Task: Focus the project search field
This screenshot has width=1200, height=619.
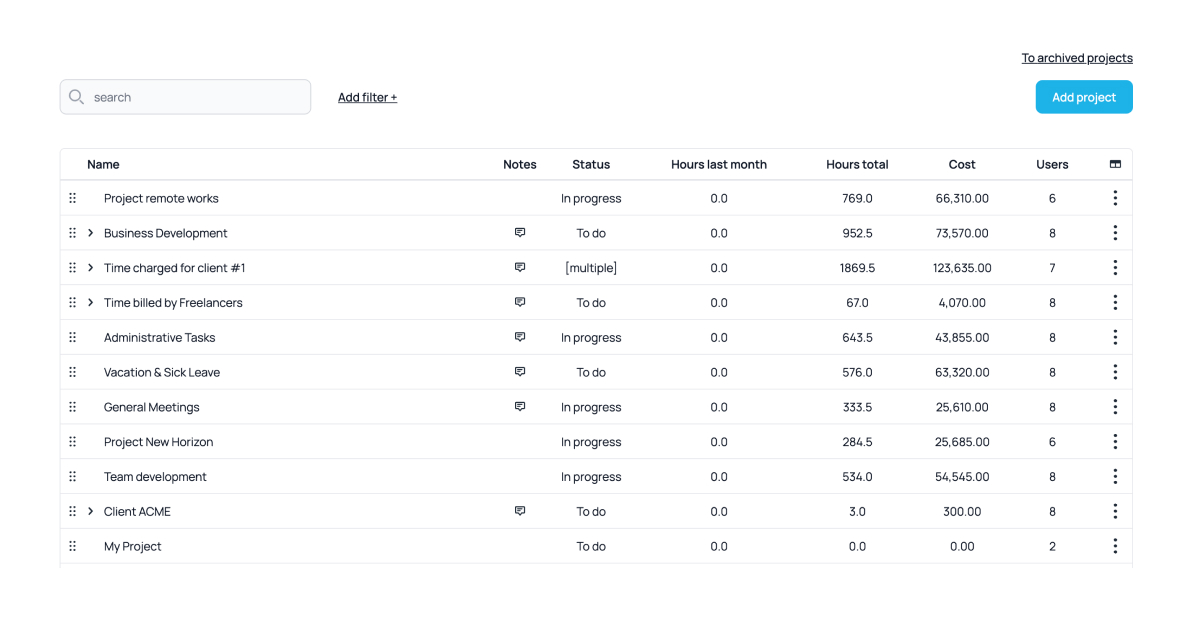Action: coord(195,97)
